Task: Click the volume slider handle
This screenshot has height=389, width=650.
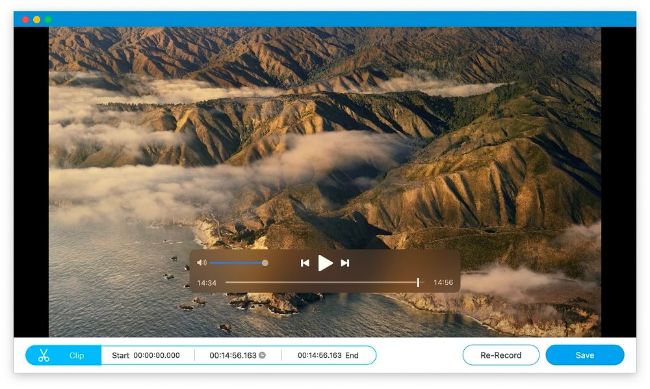Action: (265, 263)
